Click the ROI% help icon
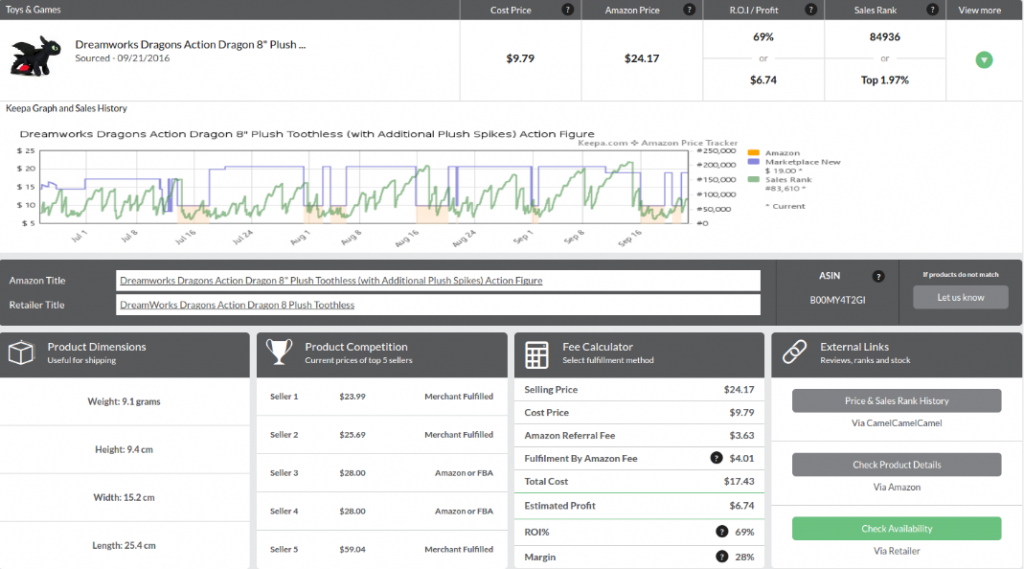The image size is (1024, 569). click(722, 532)
